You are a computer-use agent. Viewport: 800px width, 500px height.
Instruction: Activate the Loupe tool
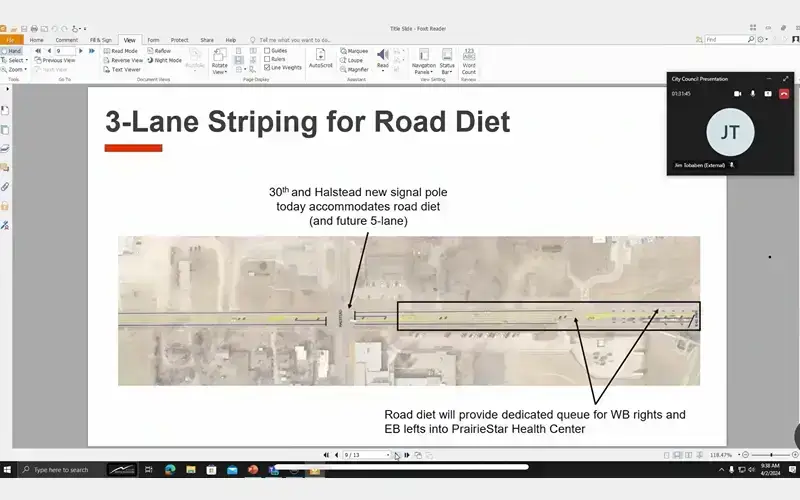tap(355, 60)
